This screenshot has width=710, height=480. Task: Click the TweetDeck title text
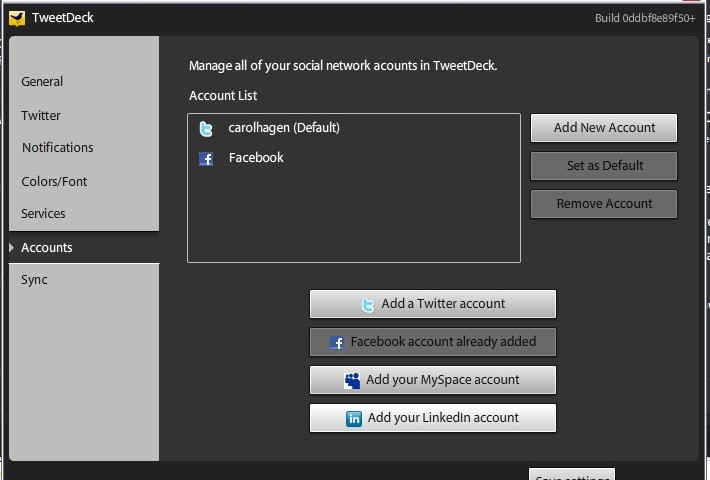[62, 18]
